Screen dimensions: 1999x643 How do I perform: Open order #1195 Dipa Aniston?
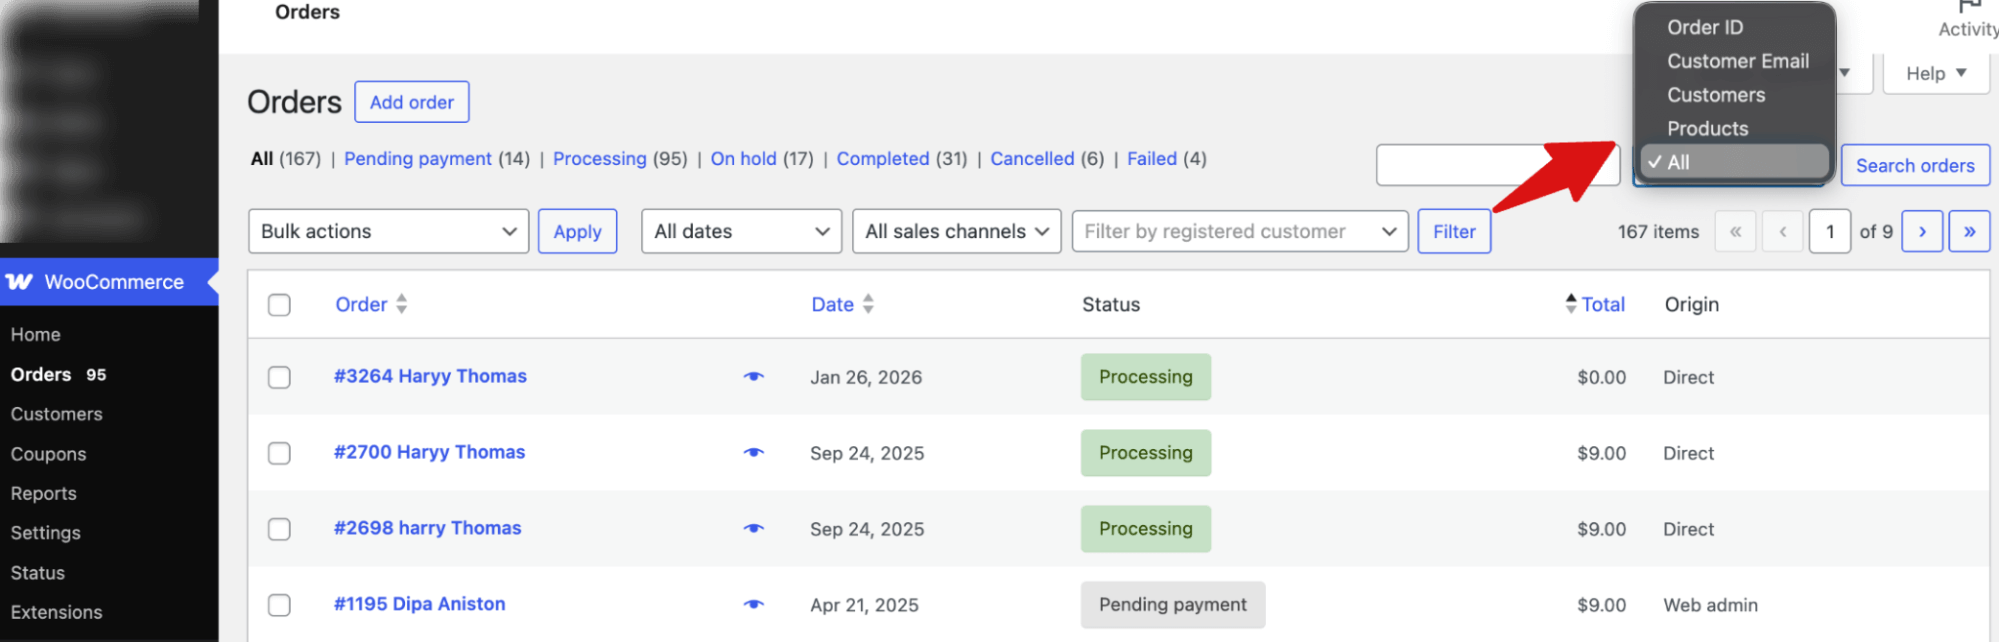pyautogui.click(x=419, y=604)
